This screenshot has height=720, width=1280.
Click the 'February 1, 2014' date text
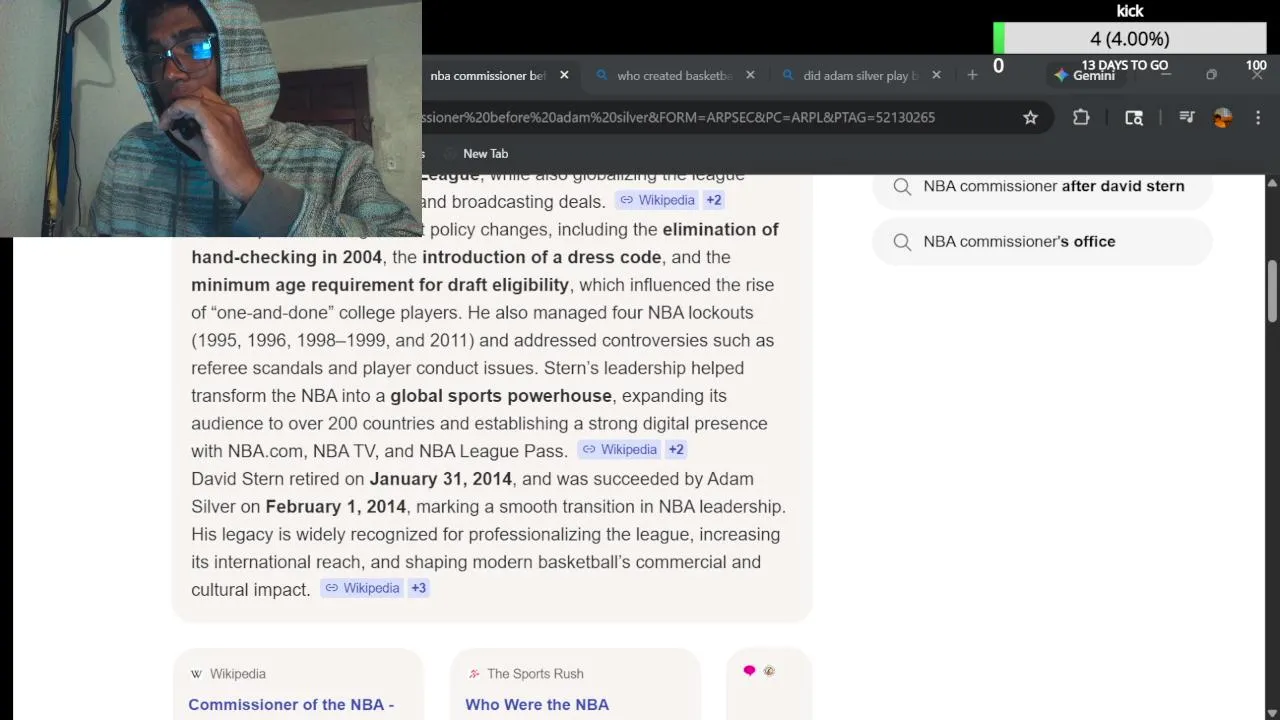pyautogui.click(x=336, y=507)
